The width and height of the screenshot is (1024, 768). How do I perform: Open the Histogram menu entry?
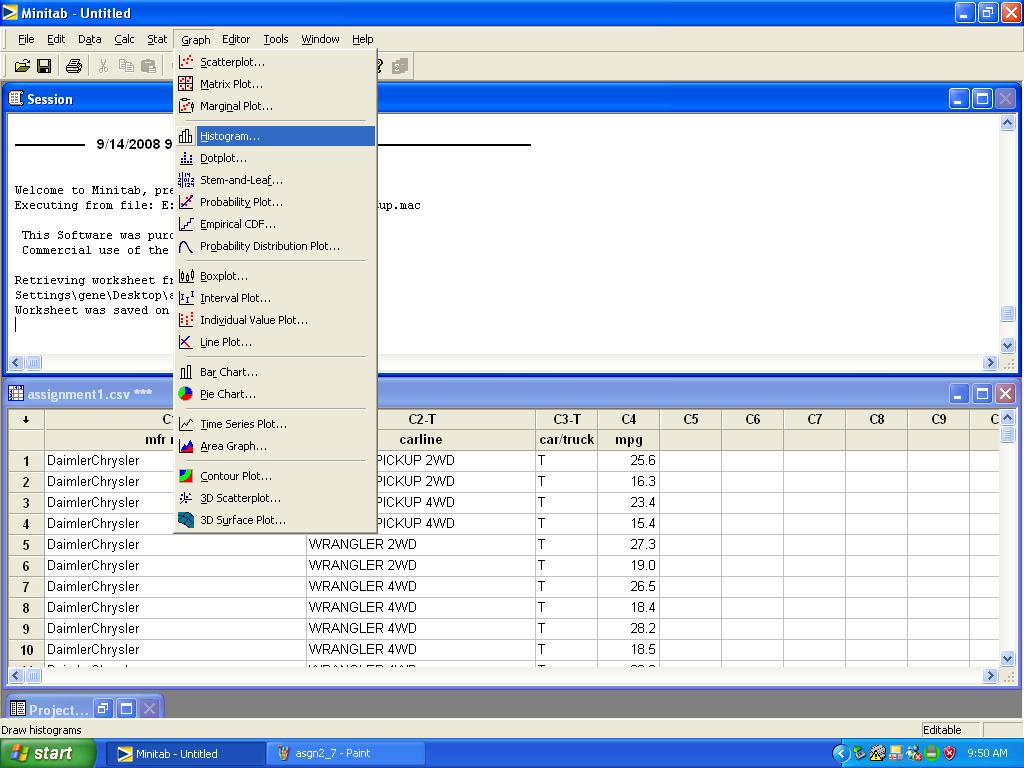tap(230, 136)
